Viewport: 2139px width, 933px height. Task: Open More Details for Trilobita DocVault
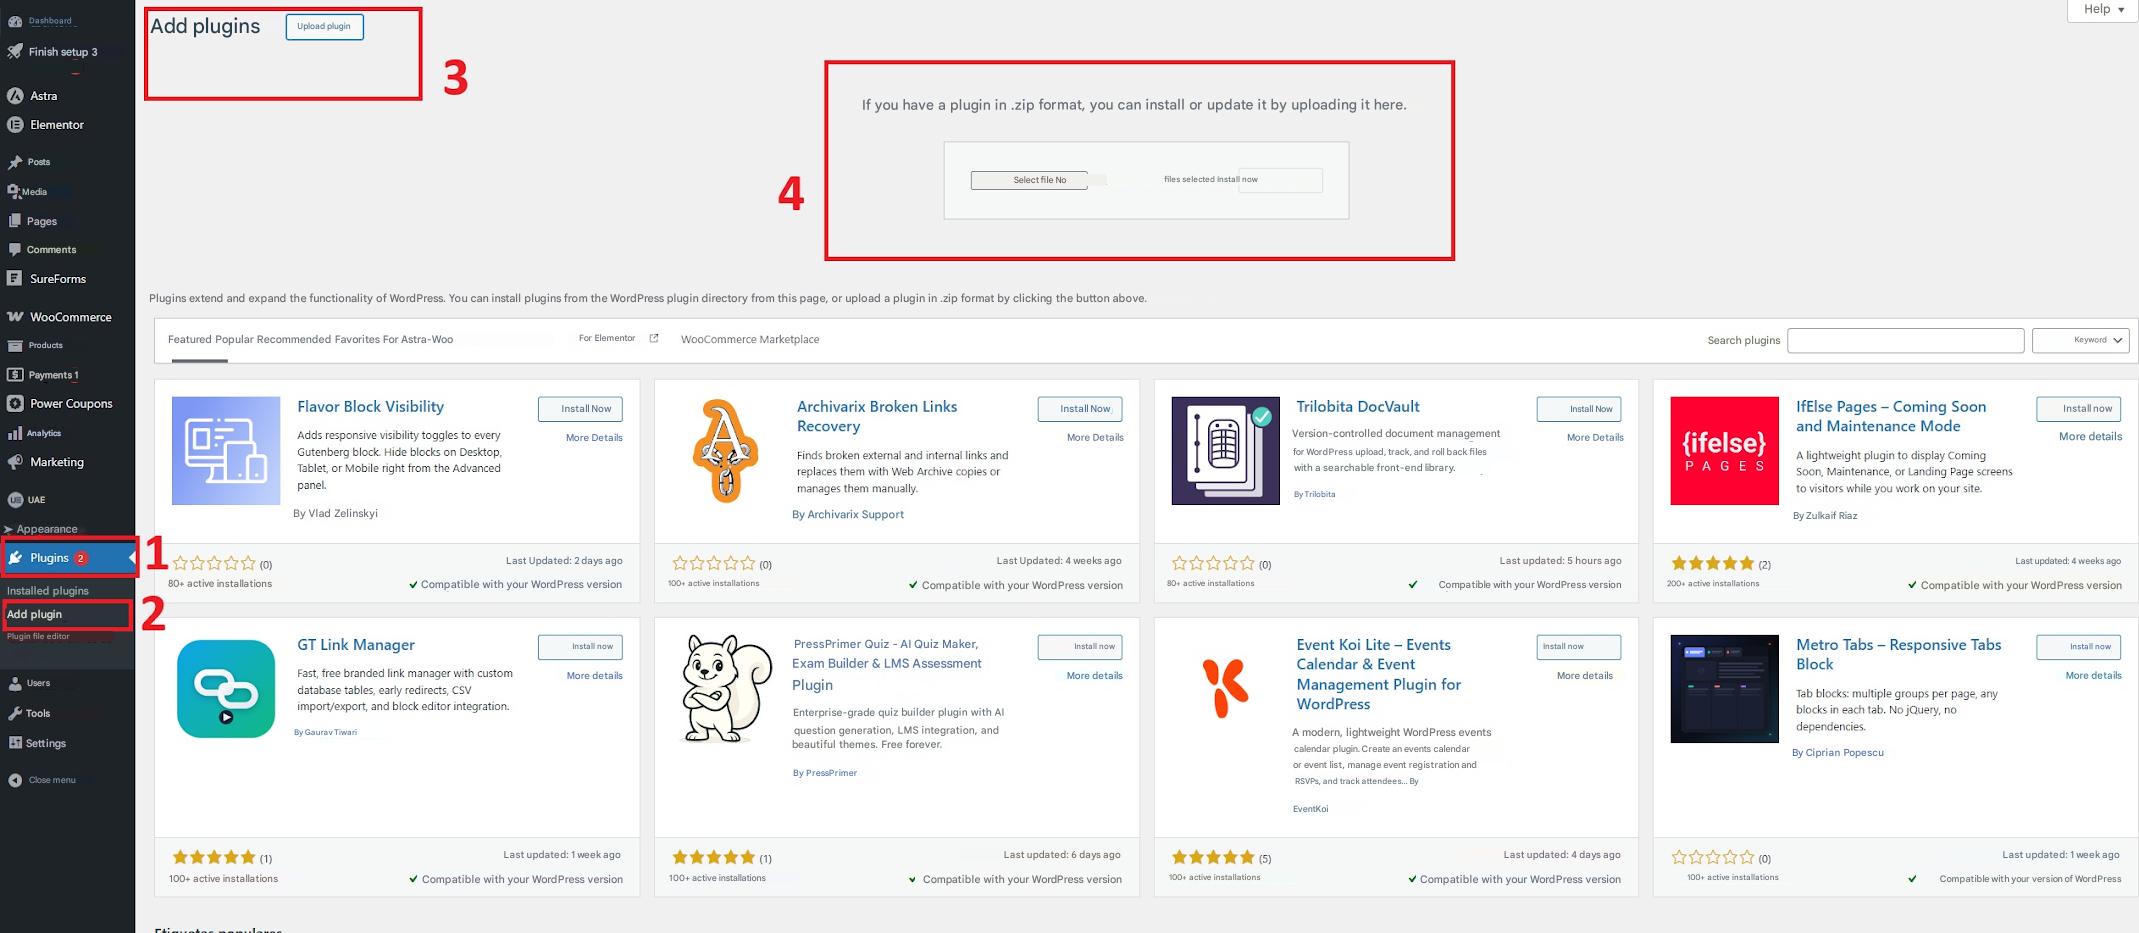1594,438
